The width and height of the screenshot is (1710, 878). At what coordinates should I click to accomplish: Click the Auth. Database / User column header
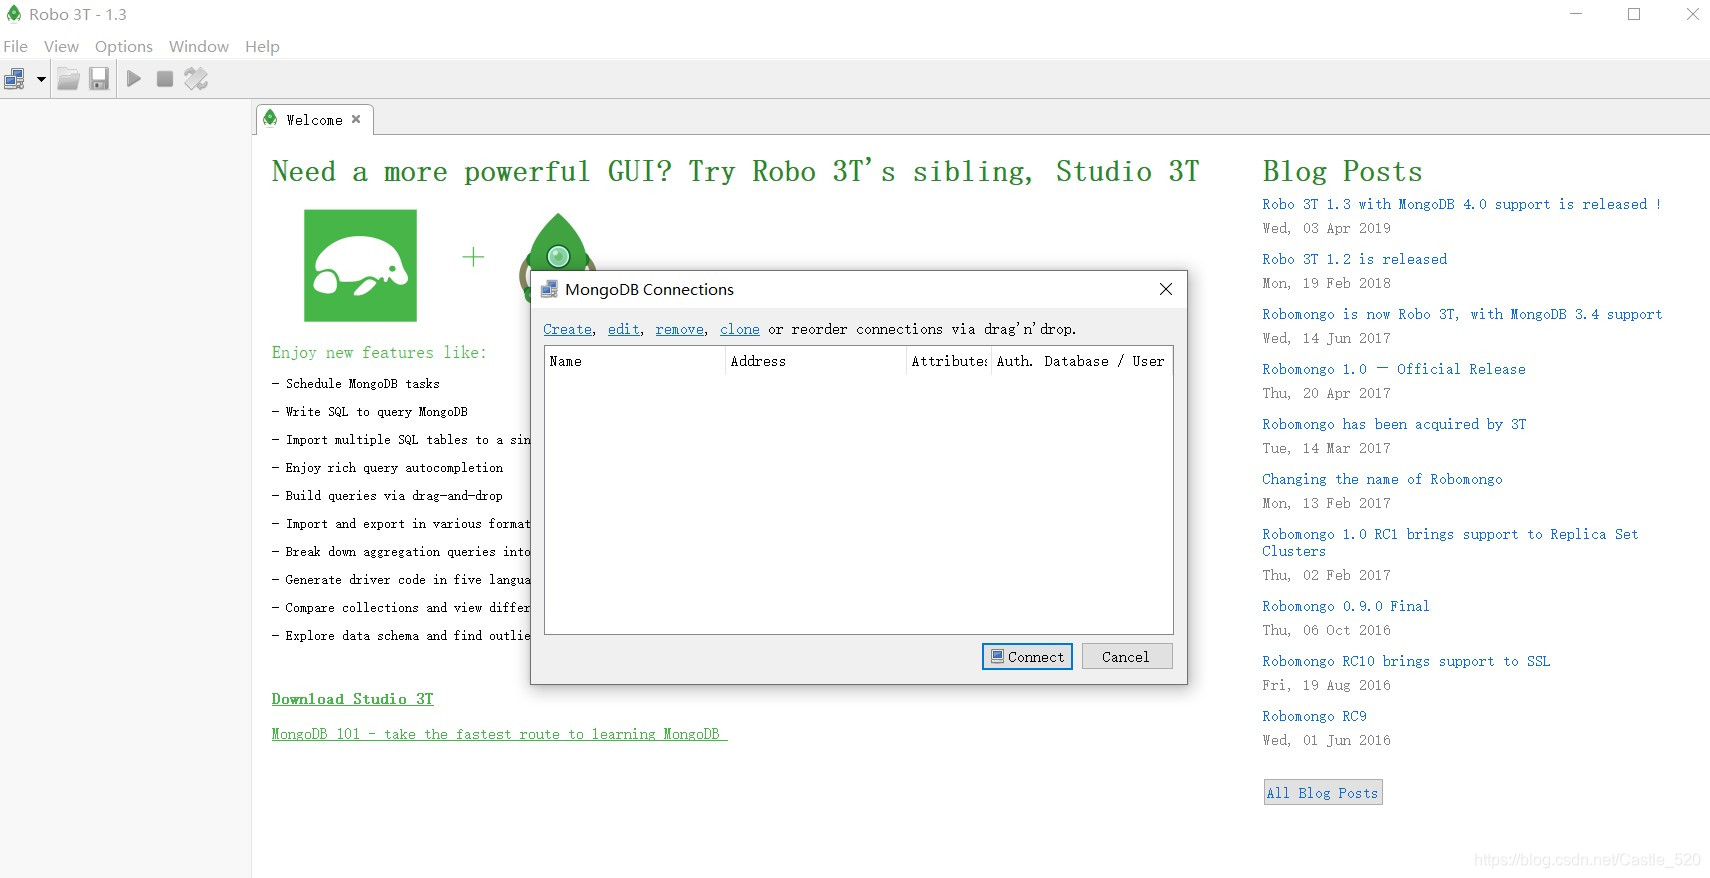1081,361
